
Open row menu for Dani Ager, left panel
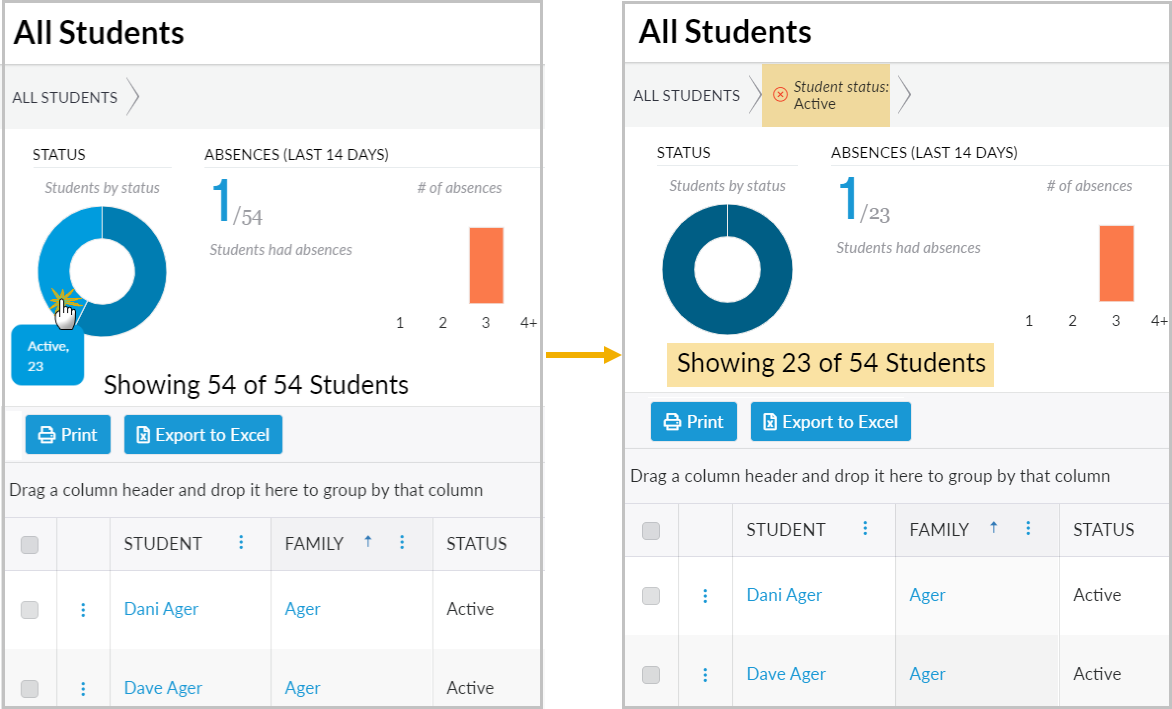click(x=83, y=609)
